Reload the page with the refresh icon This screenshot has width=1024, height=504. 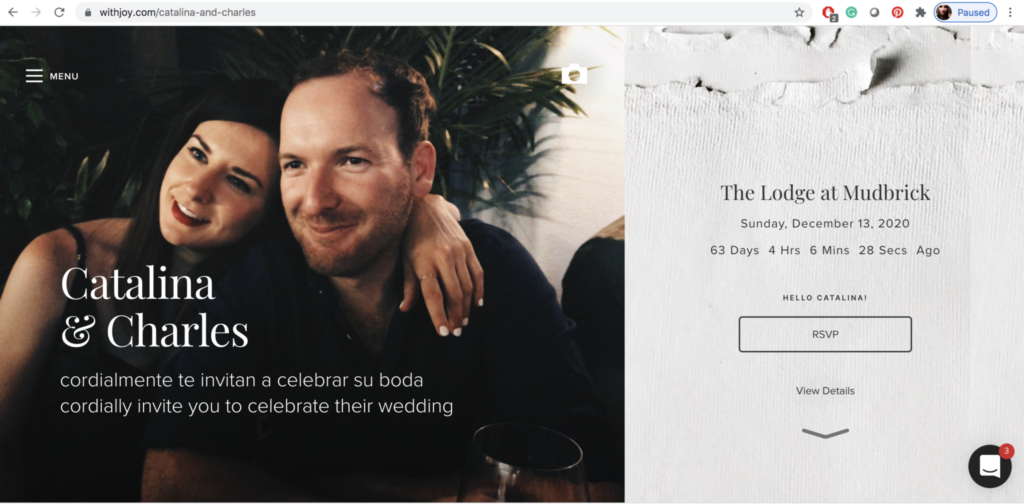(59, 12)
